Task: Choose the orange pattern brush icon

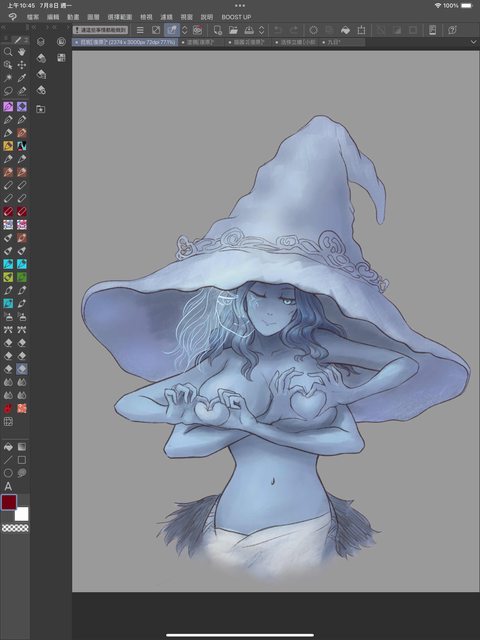Action: 22,408
